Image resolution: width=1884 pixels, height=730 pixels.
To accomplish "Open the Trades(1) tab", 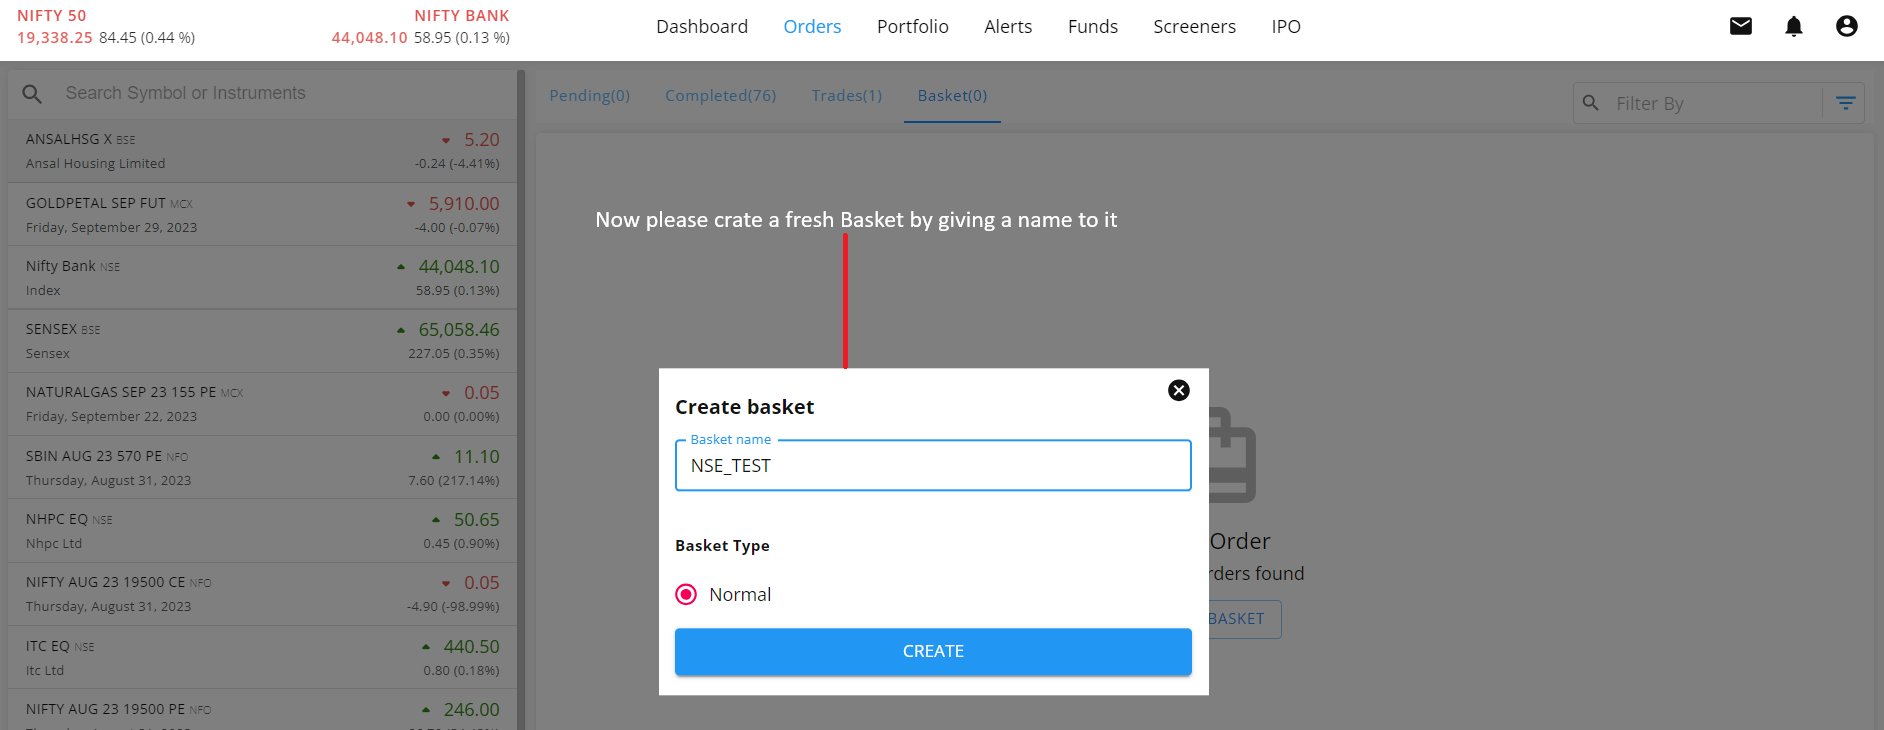I will 846,96.
